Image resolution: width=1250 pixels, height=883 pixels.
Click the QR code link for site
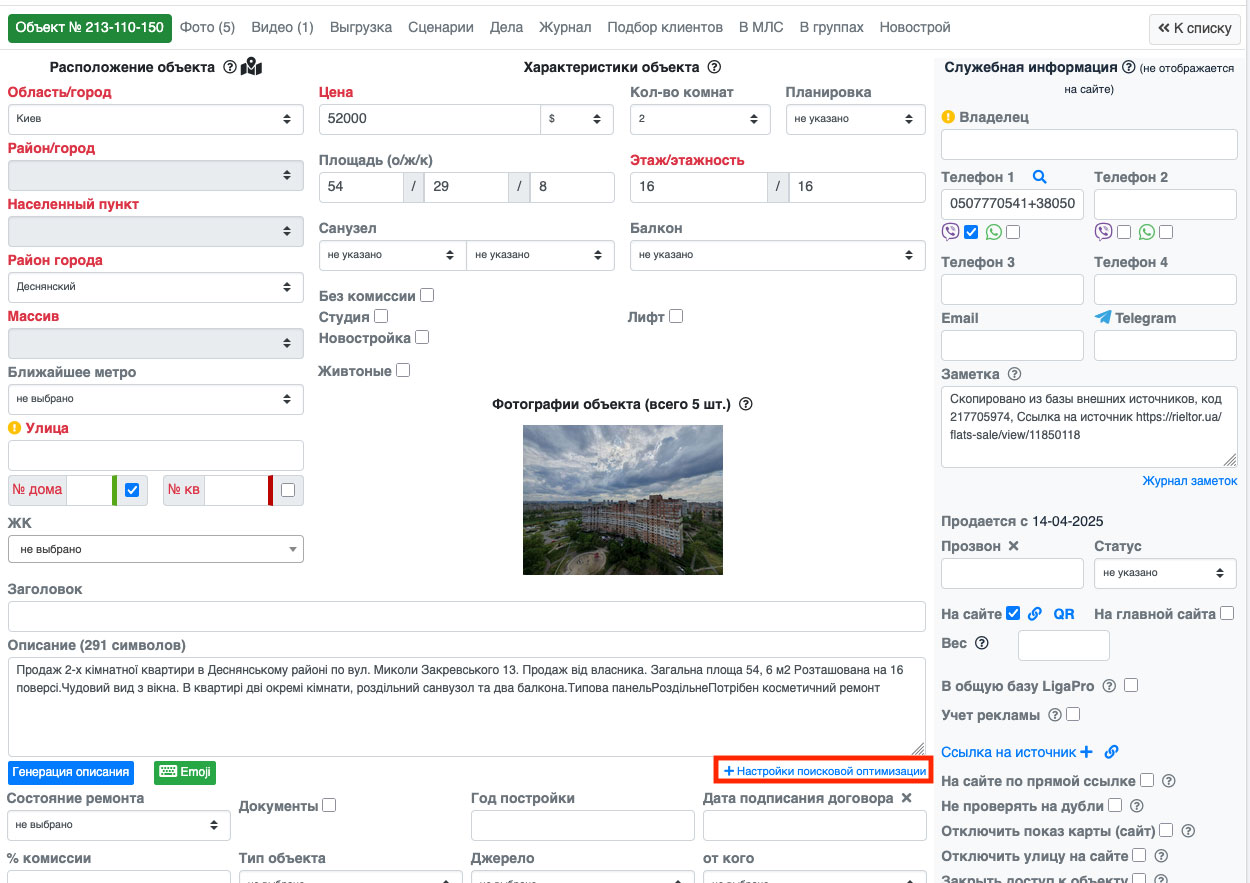1064,614
